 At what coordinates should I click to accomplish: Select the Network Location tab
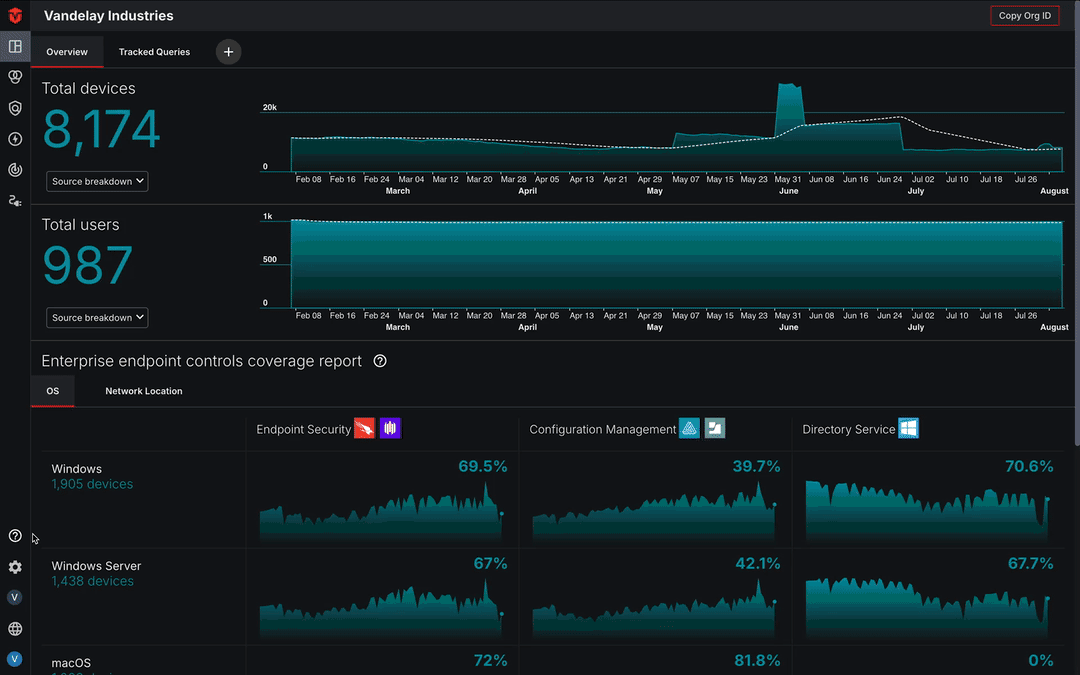click(x=144, y=391)
